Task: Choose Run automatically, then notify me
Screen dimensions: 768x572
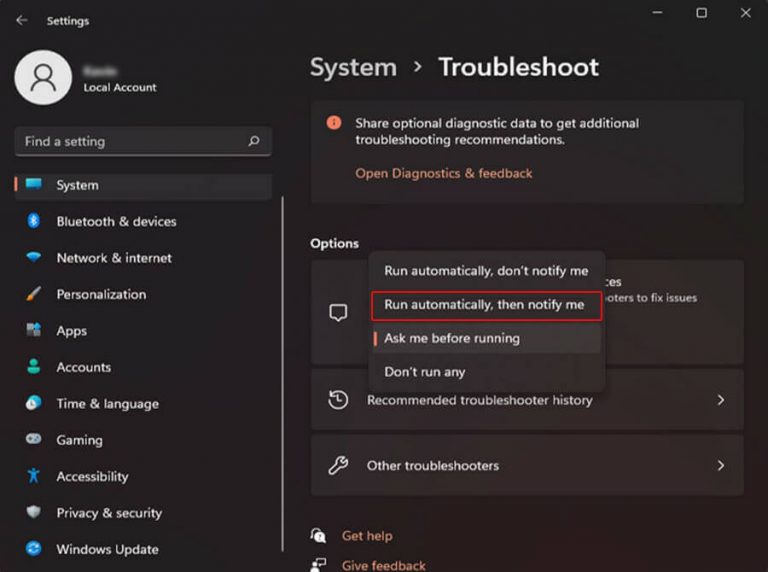Action: [486, 306]
